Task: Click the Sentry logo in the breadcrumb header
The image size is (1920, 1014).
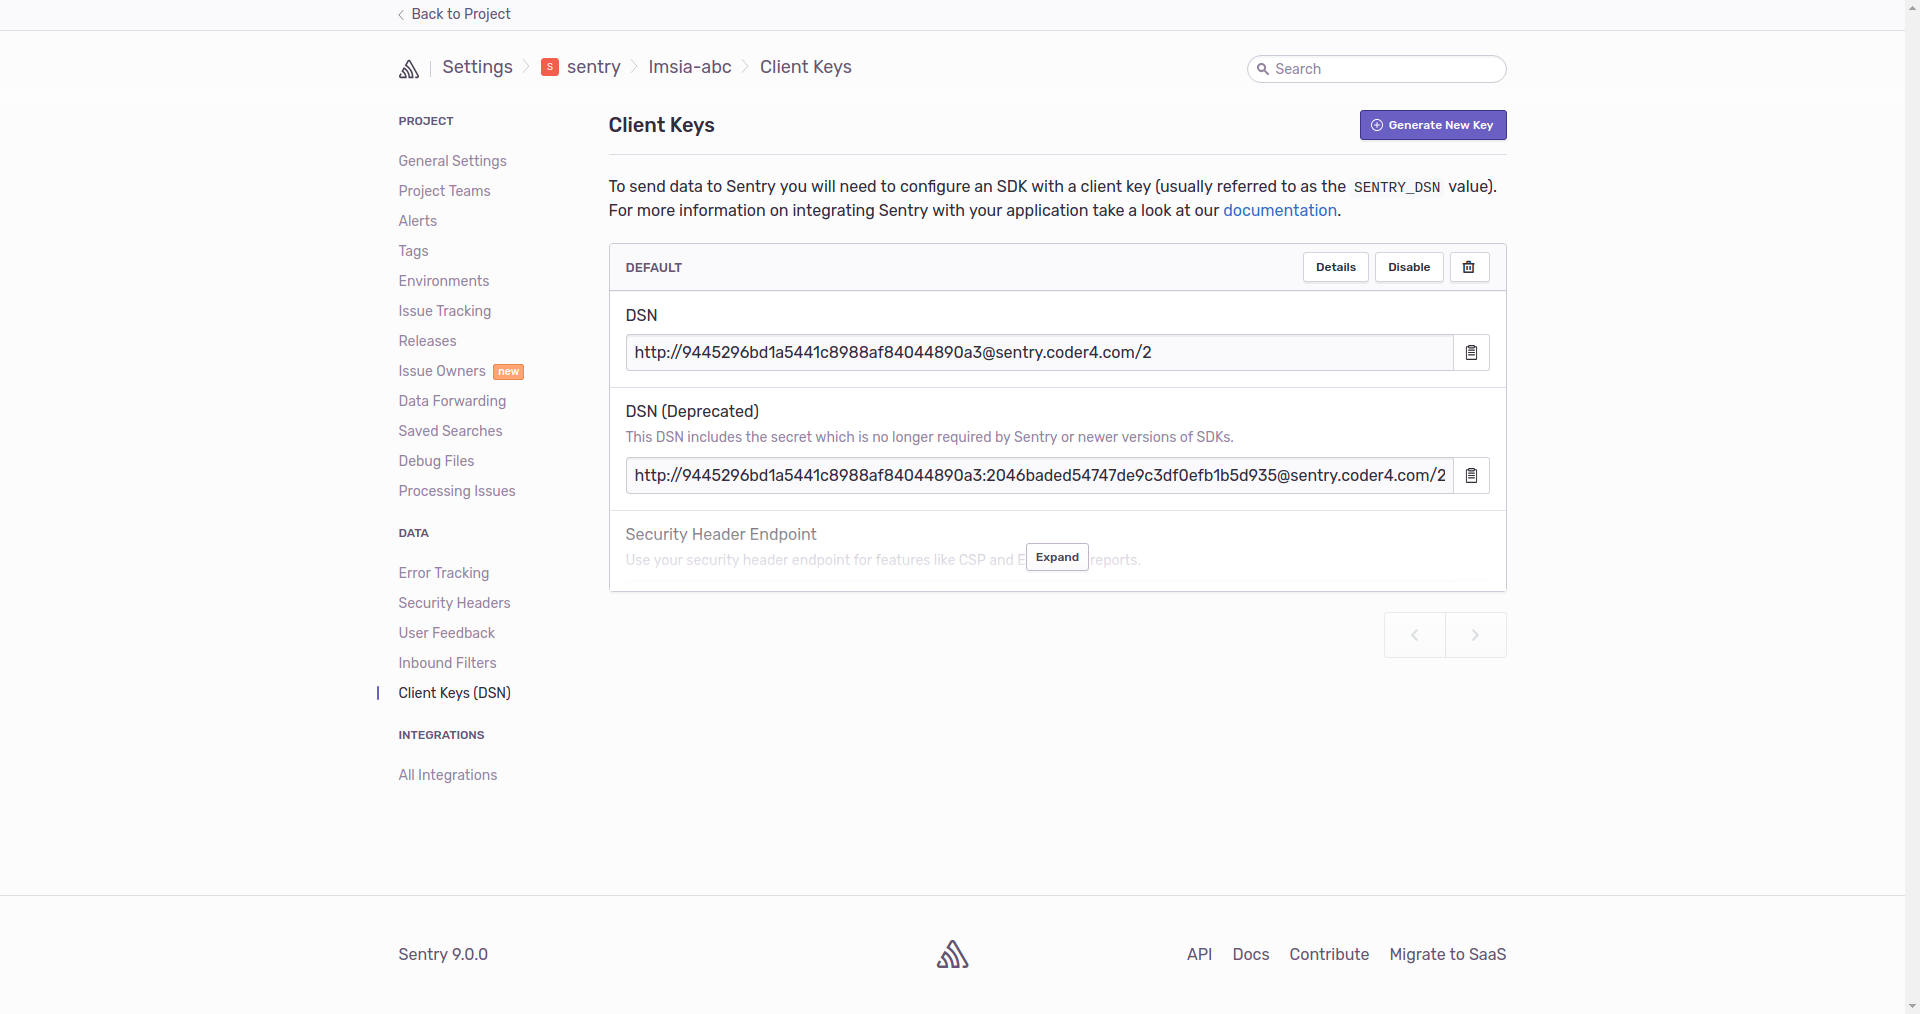Action: (x=409, y=69)
